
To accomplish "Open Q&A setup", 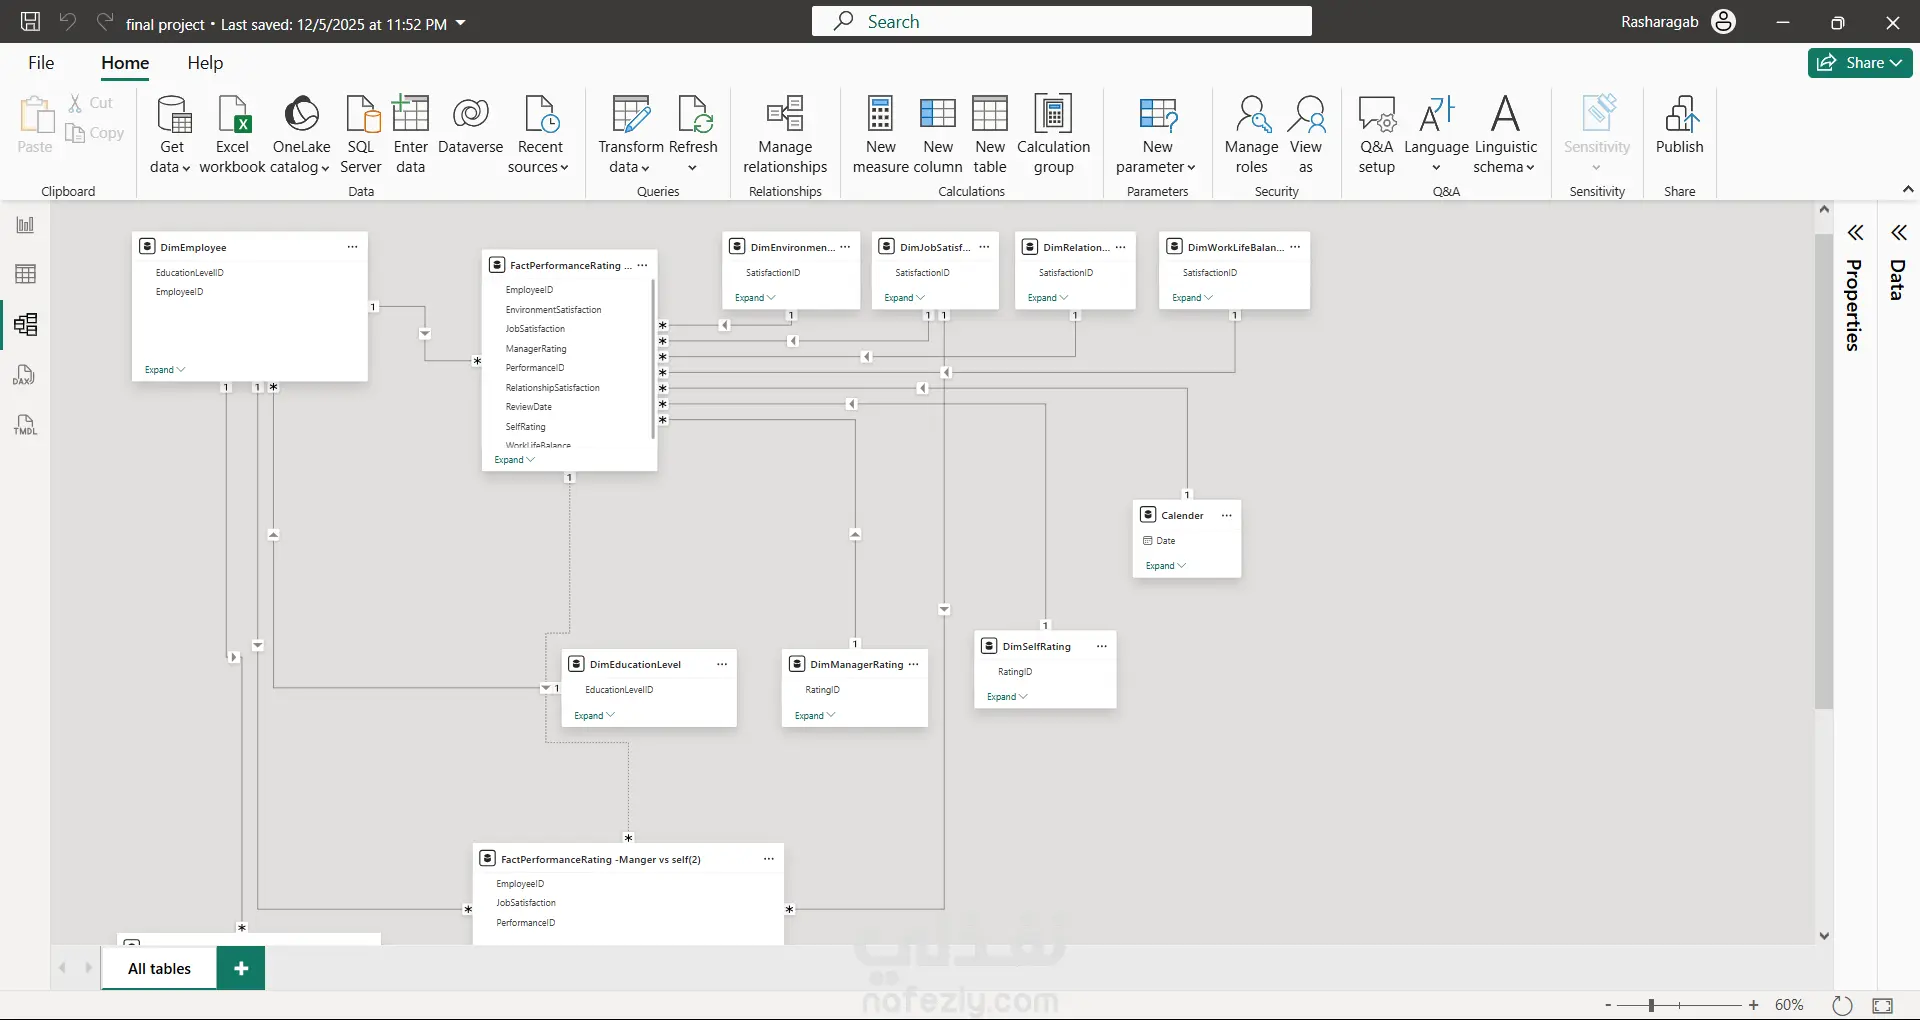I will (x=1376, y=135).
